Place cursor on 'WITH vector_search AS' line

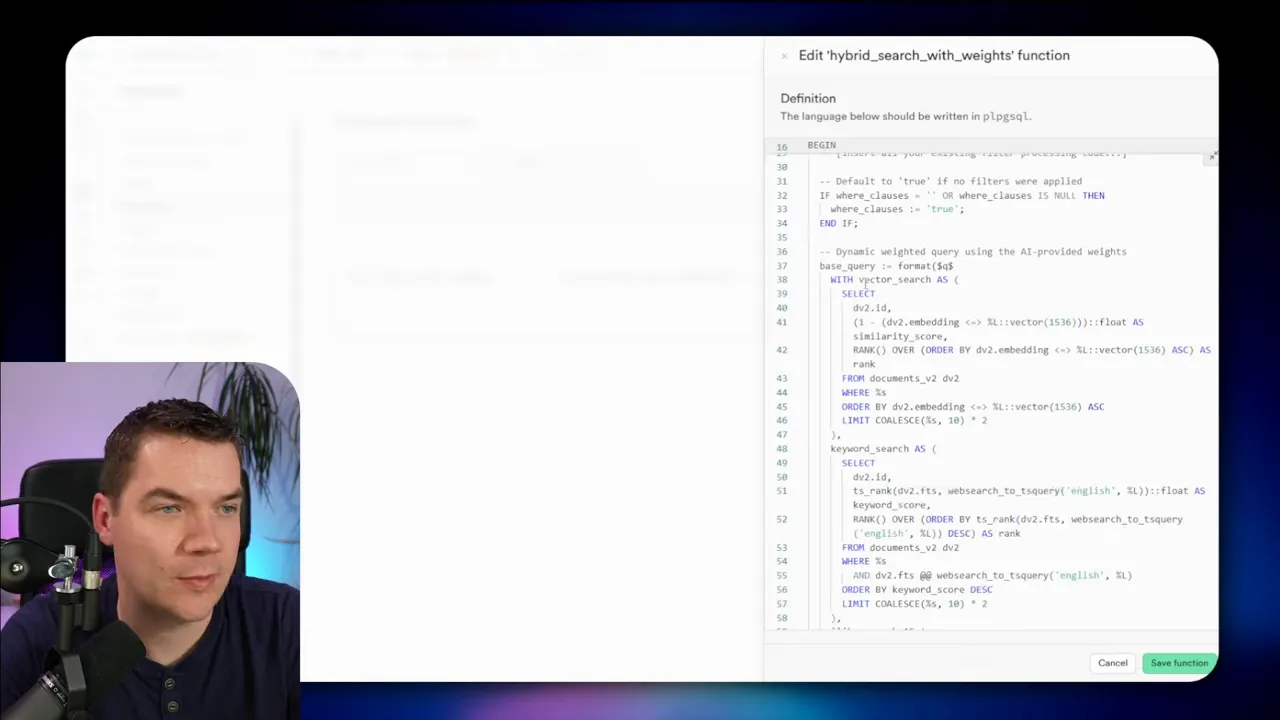(893, 280)
